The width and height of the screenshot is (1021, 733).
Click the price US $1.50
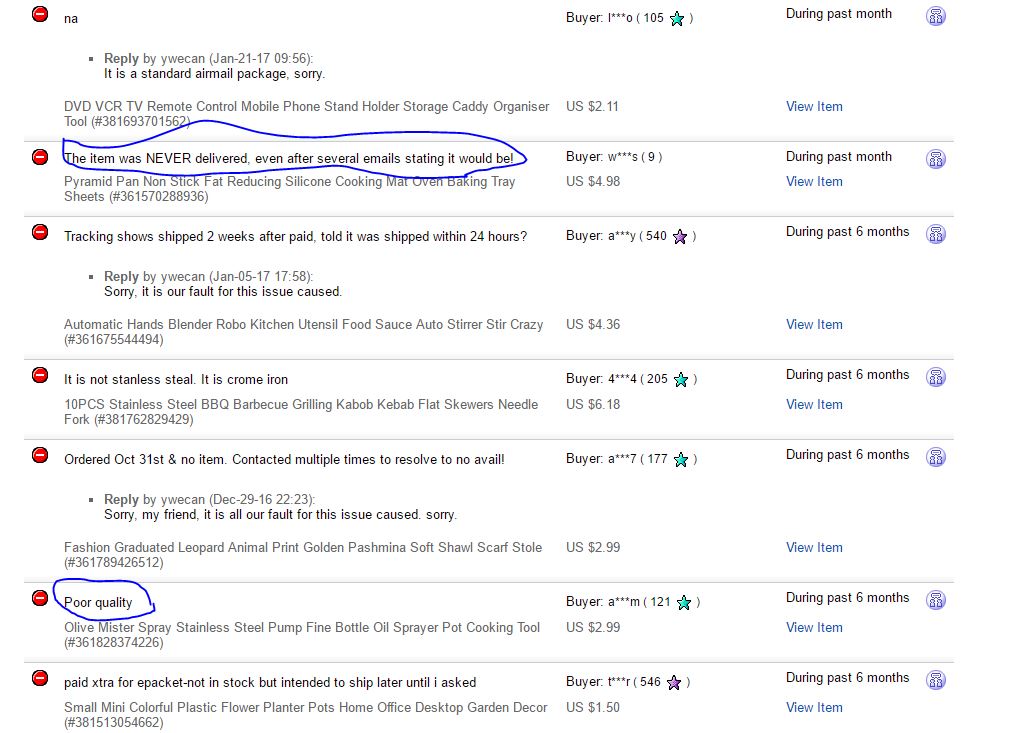(593, 708)
